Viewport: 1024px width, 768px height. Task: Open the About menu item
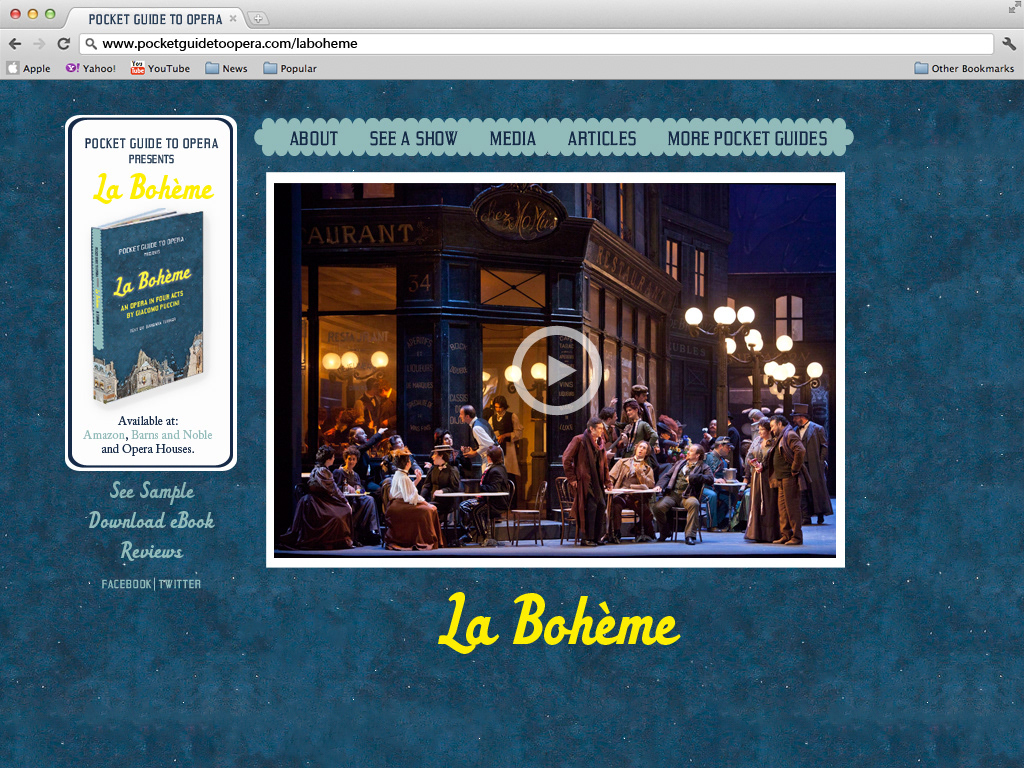(x=313, y=139)
